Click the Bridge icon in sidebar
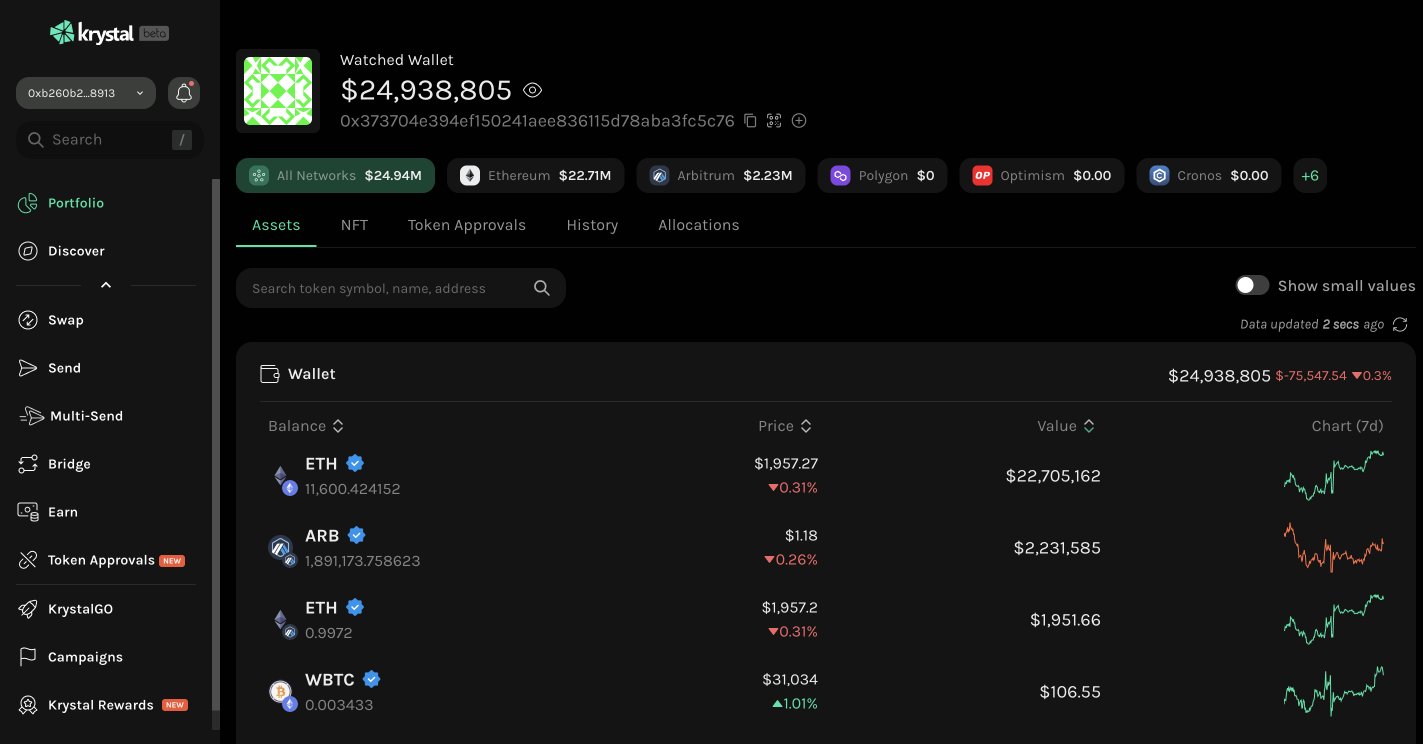The height and width of the screenshot is (744, 1423). 28,464
